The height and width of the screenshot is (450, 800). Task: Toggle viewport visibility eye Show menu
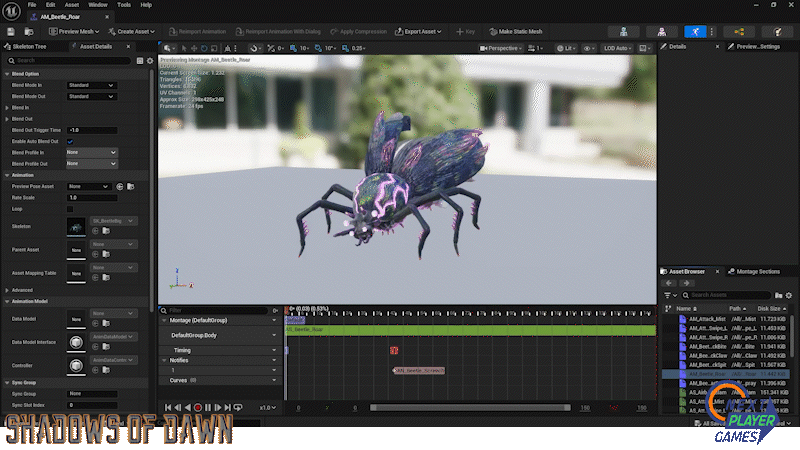point(589,48)
